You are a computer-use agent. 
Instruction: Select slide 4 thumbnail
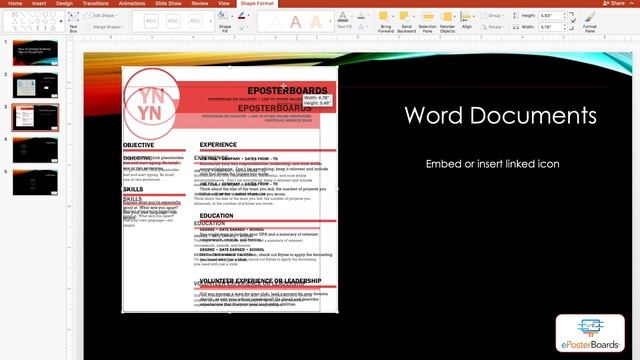click(x=36, y=150)
